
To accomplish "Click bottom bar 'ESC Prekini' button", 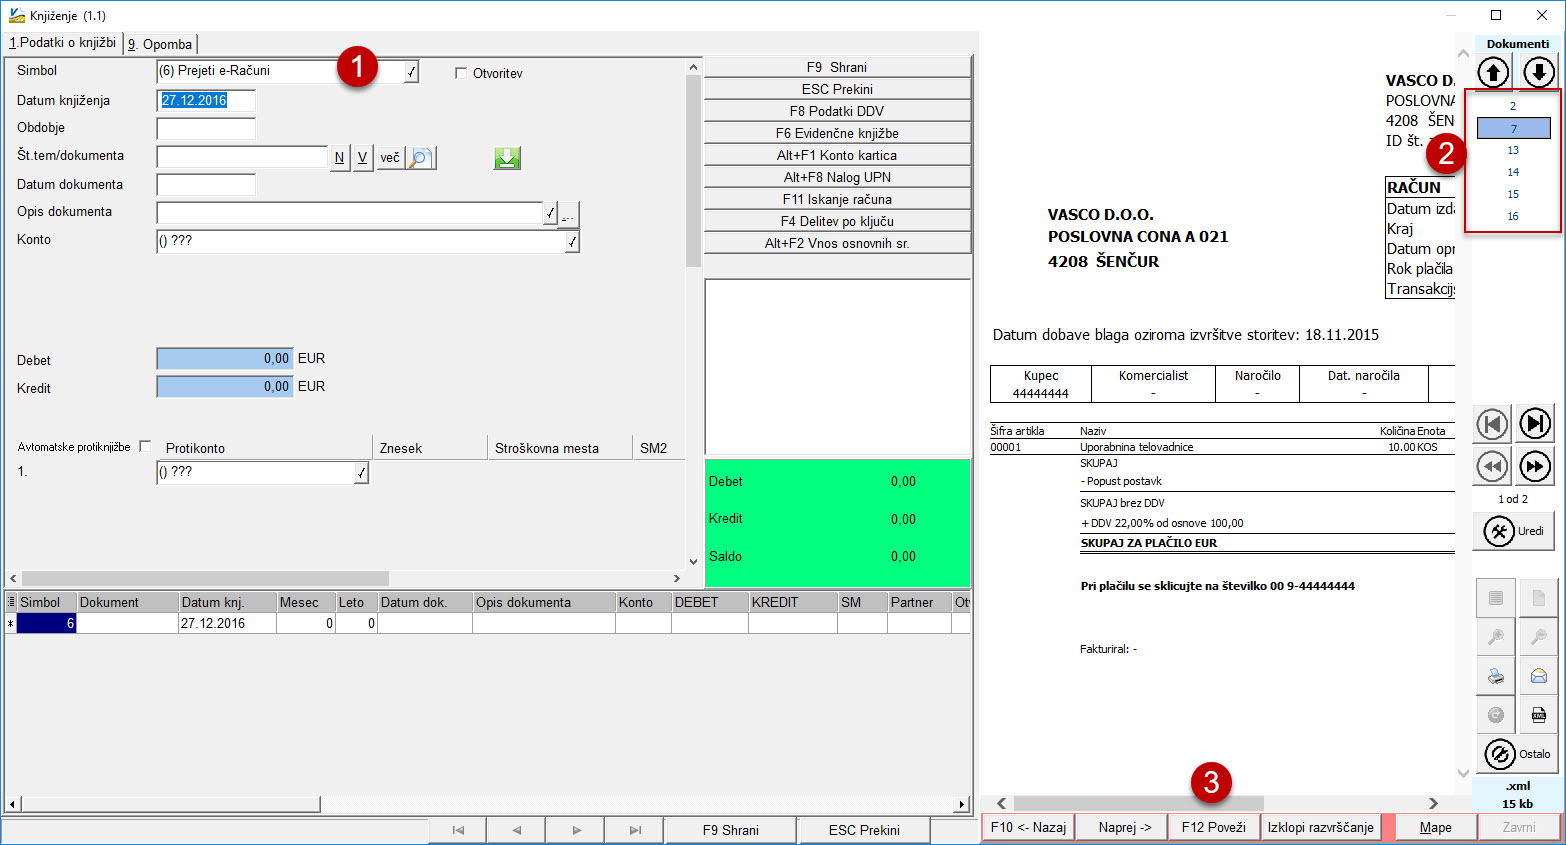I will [864, 830].
